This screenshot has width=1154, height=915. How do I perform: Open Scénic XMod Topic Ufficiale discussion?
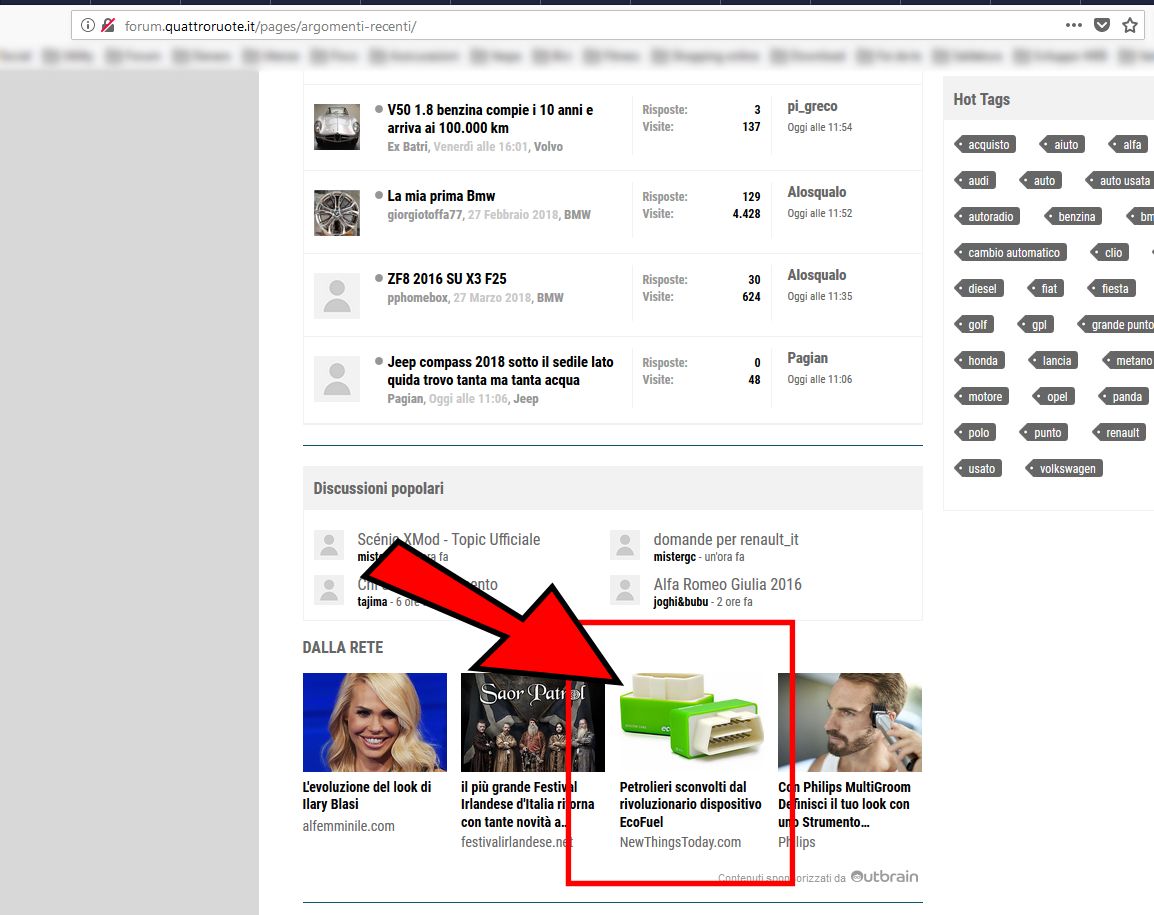click(x=448, y=540)
